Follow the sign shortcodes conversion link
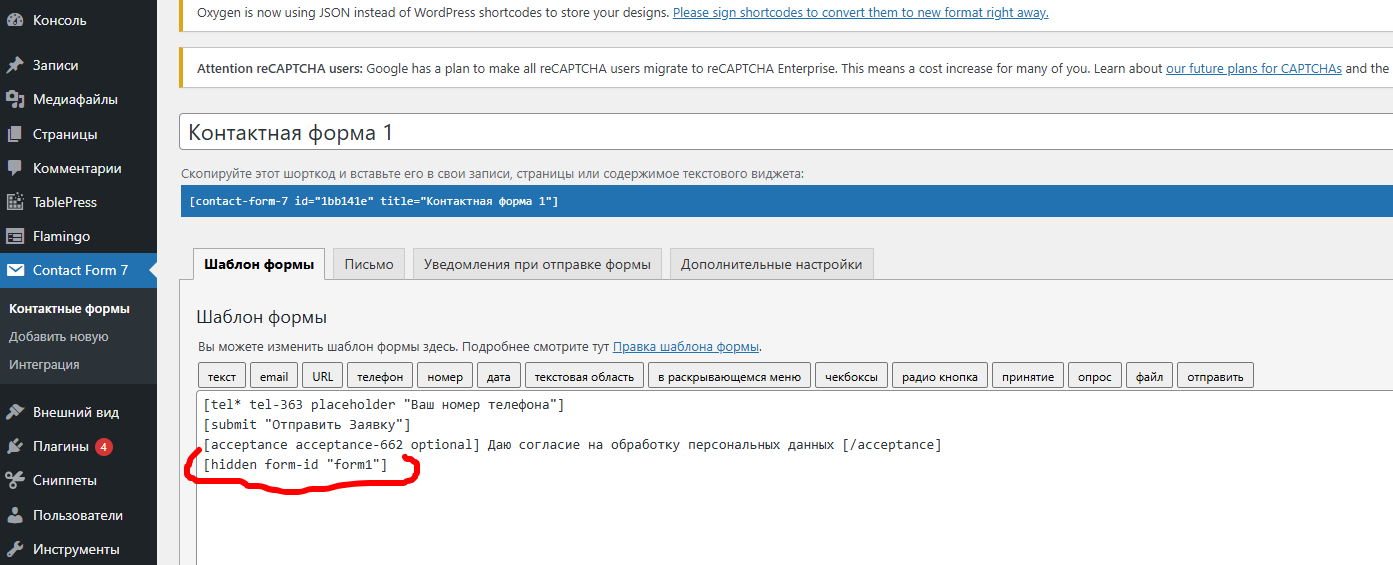The width and height of the screenshot is (1393, 565). point(861,13)
